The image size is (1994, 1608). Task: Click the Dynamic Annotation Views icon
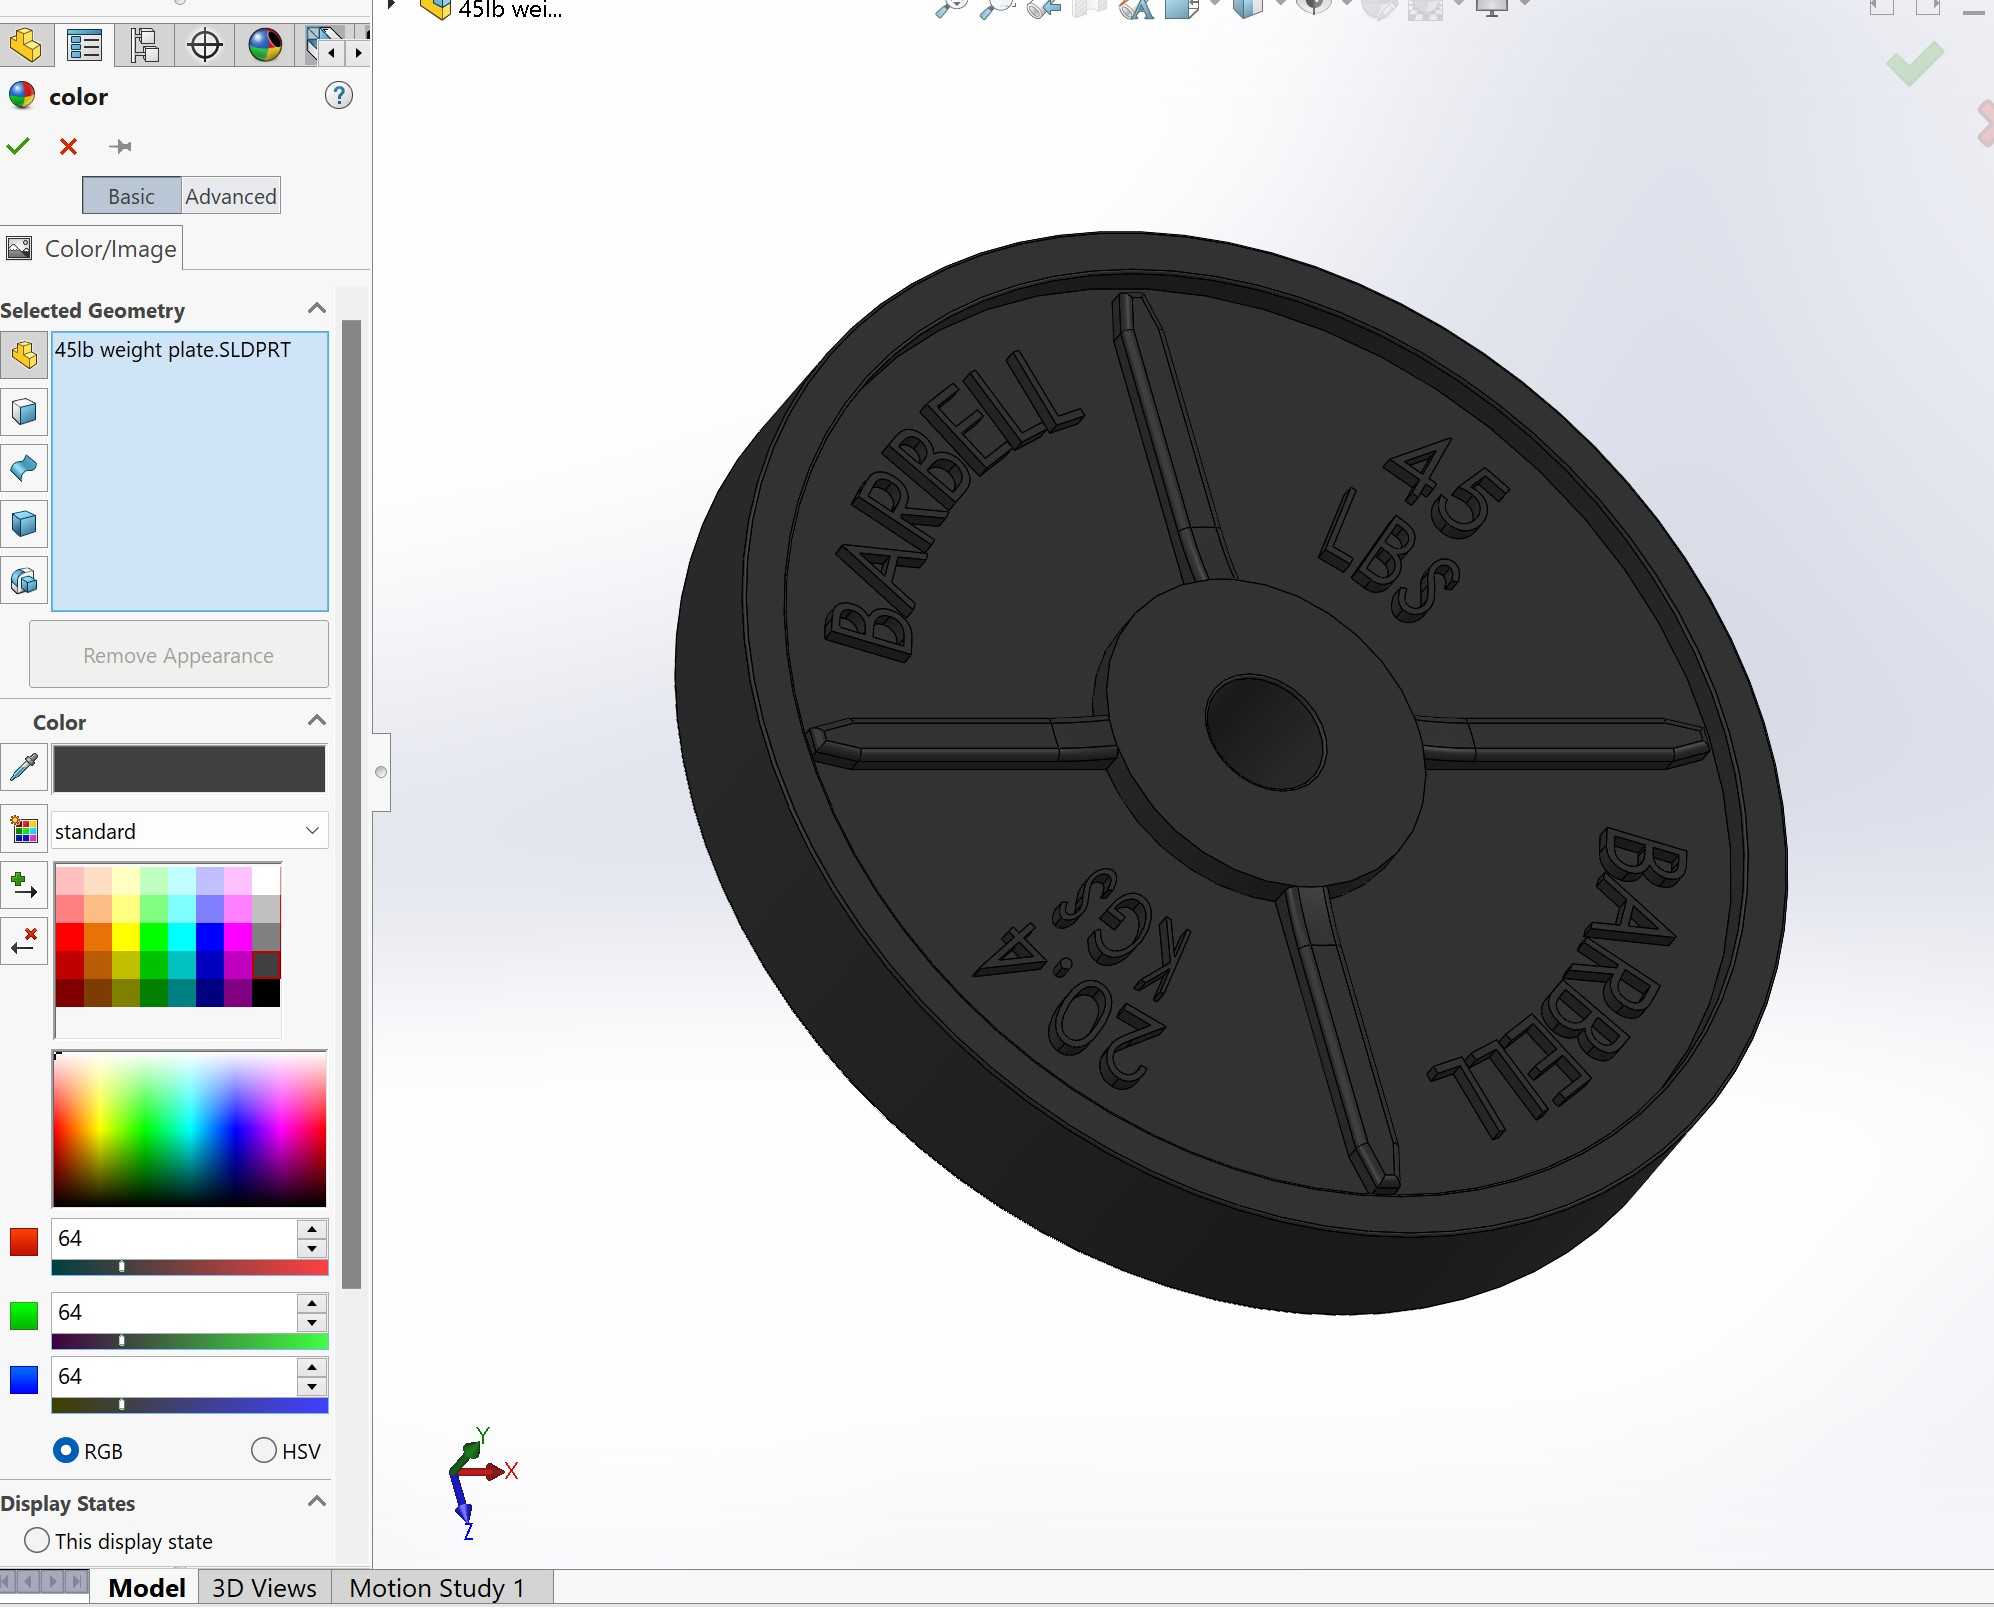[x=1136, y=9]
